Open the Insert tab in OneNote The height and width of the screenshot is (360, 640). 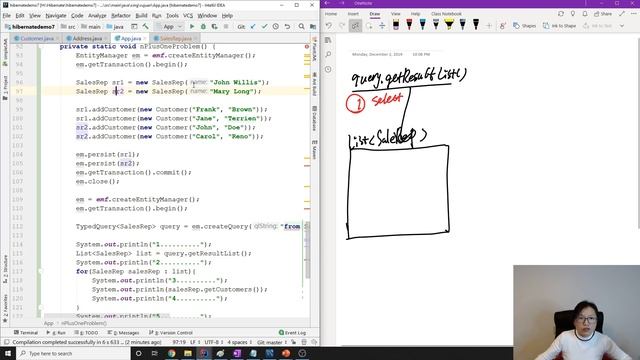coord(353,14)
